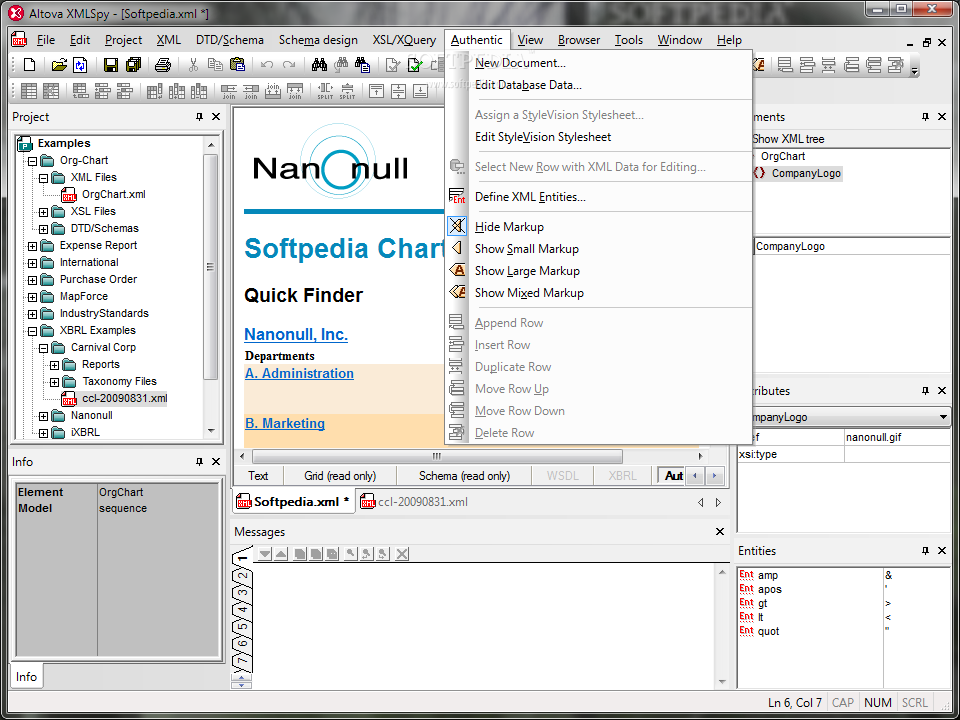Collapse the XBRL Examples folder
This screenshot has height=720, width=960.
click(x=32, y=331)
